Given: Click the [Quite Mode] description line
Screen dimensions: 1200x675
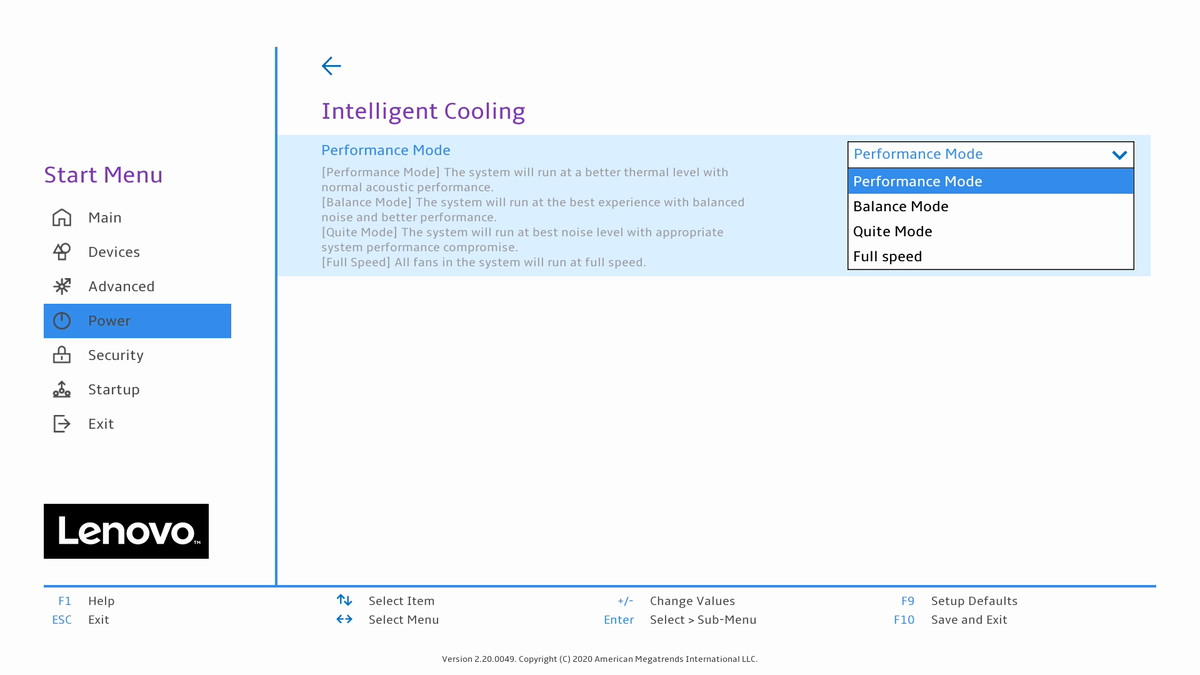Looking at the screenshot, I should tap(522, 239).
